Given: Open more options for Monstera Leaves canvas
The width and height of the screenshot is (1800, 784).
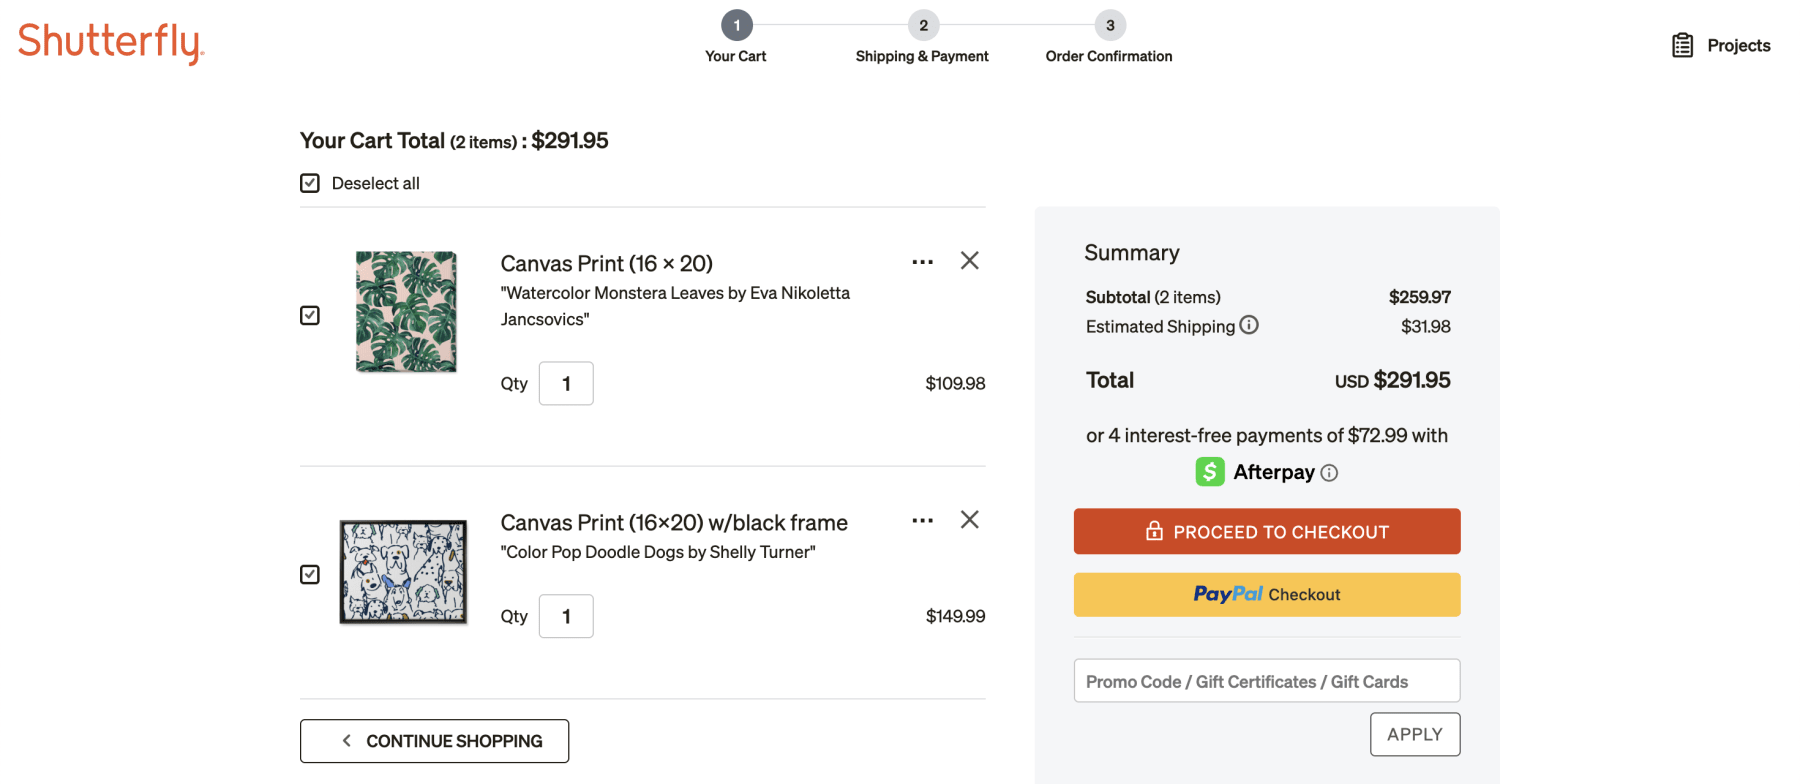Looking at the screenshot, I should 922,262.
